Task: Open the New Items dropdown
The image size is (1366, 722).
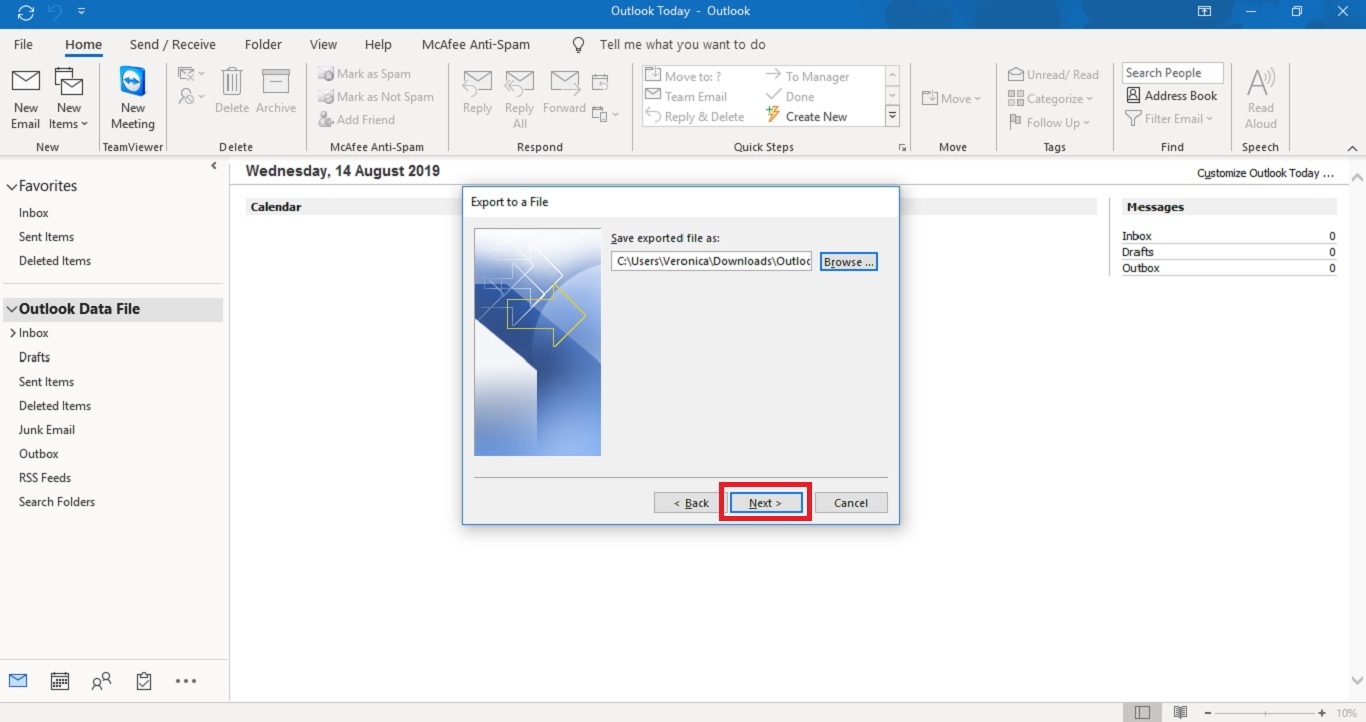Action: [x=68, y=99]
